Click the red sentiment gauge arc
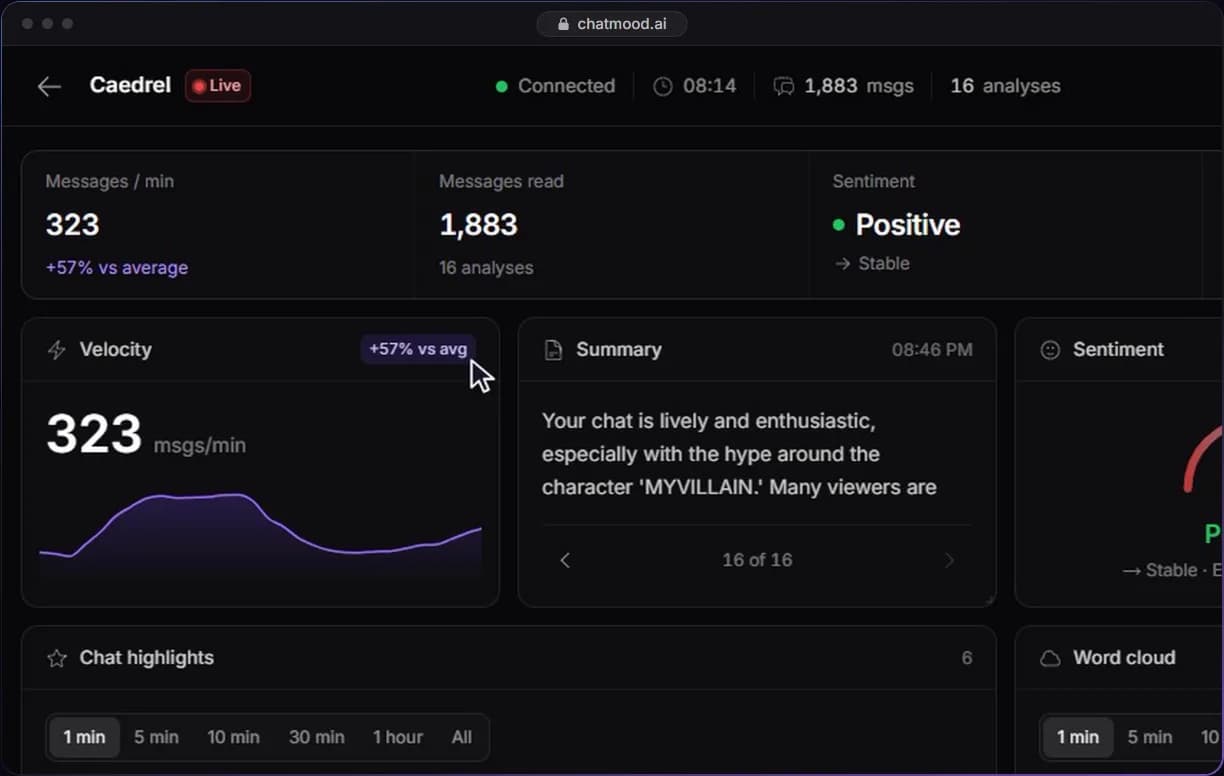1224x776 pixels. (1201, 457)
